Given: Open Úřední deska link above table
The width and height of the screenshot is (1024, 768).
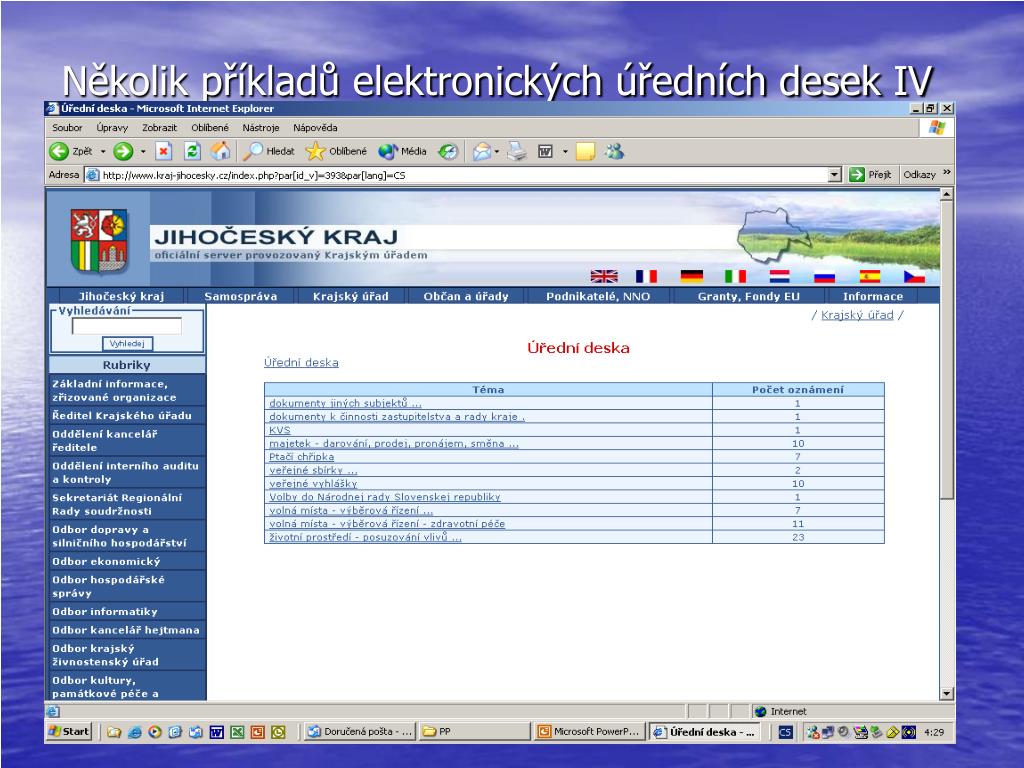Looking at the screenshot, I should click(x=301, y=362).
